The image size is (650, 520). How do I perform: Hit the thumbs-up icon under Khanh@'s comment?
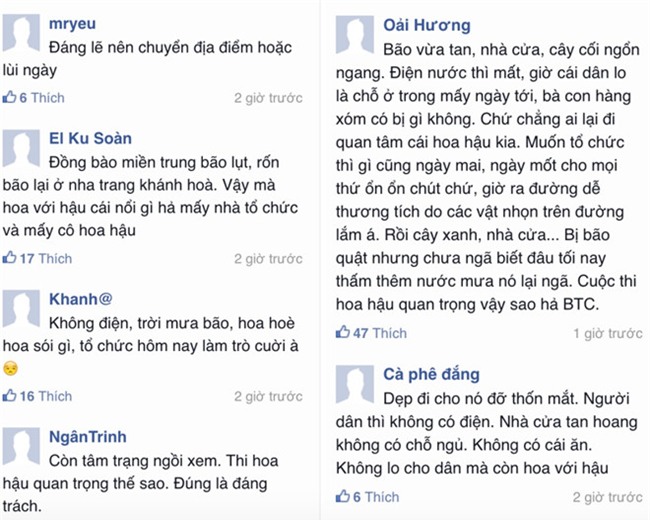[10, 396]
